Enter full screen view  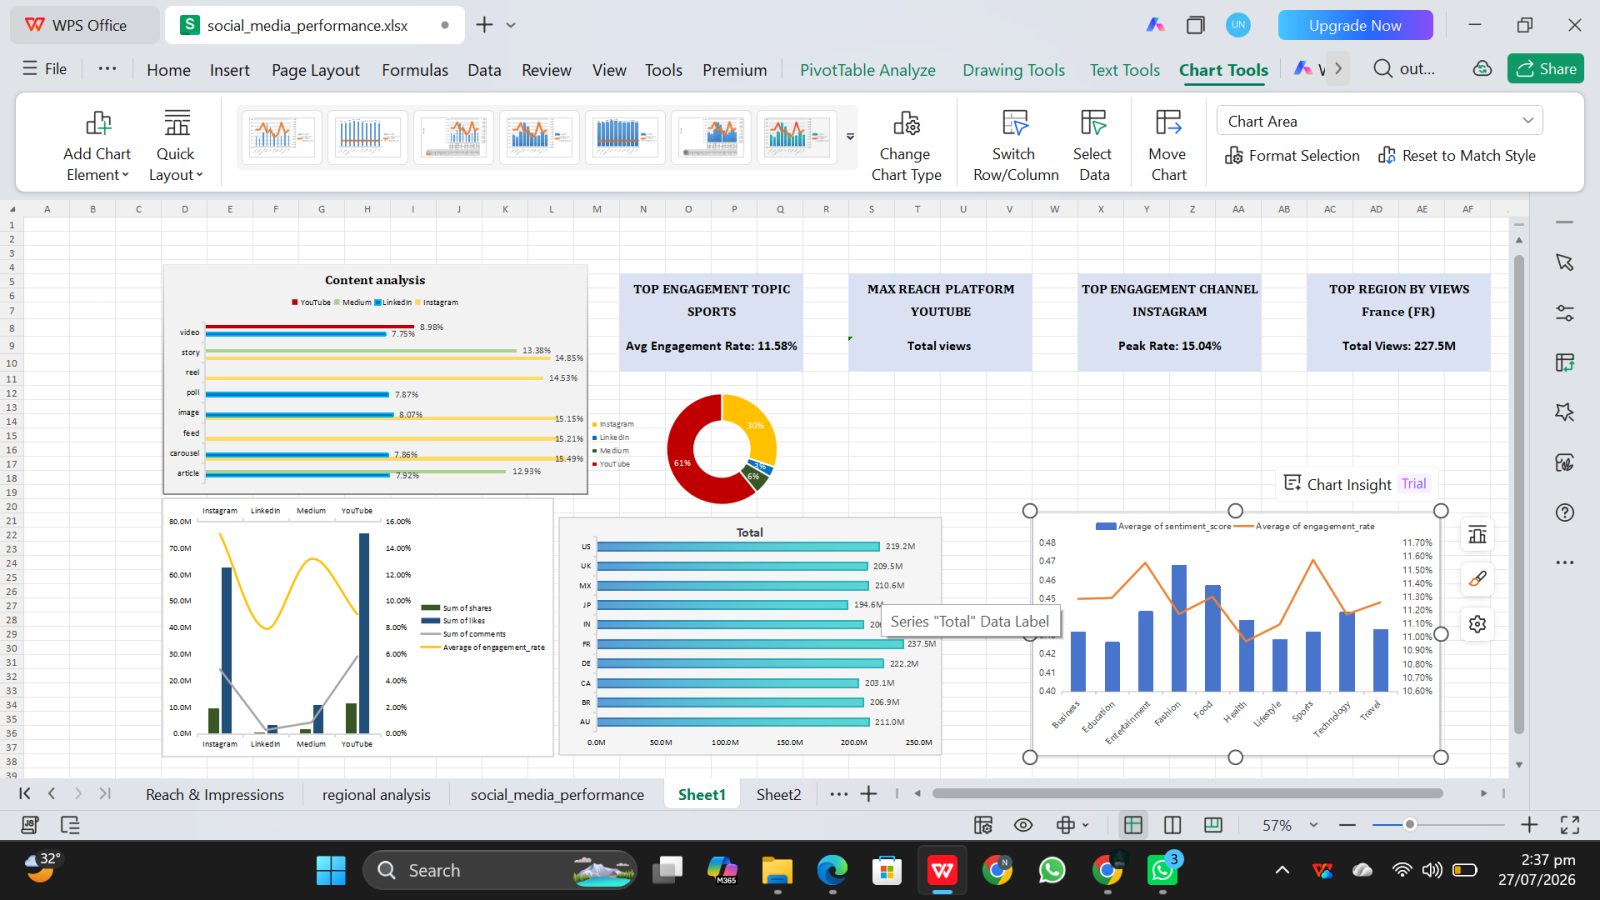1570,825
